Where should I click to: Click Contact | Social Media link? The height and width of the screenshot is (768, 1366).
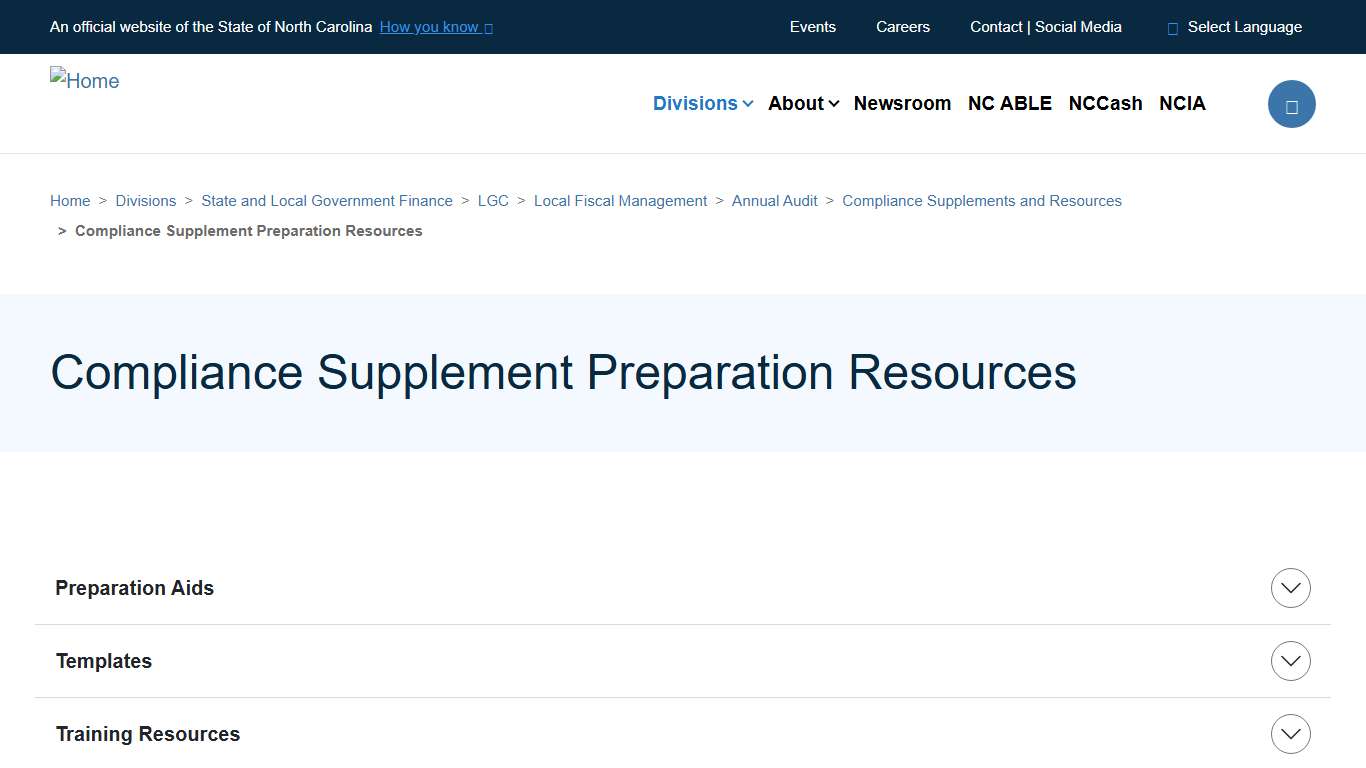(1045, 27)
